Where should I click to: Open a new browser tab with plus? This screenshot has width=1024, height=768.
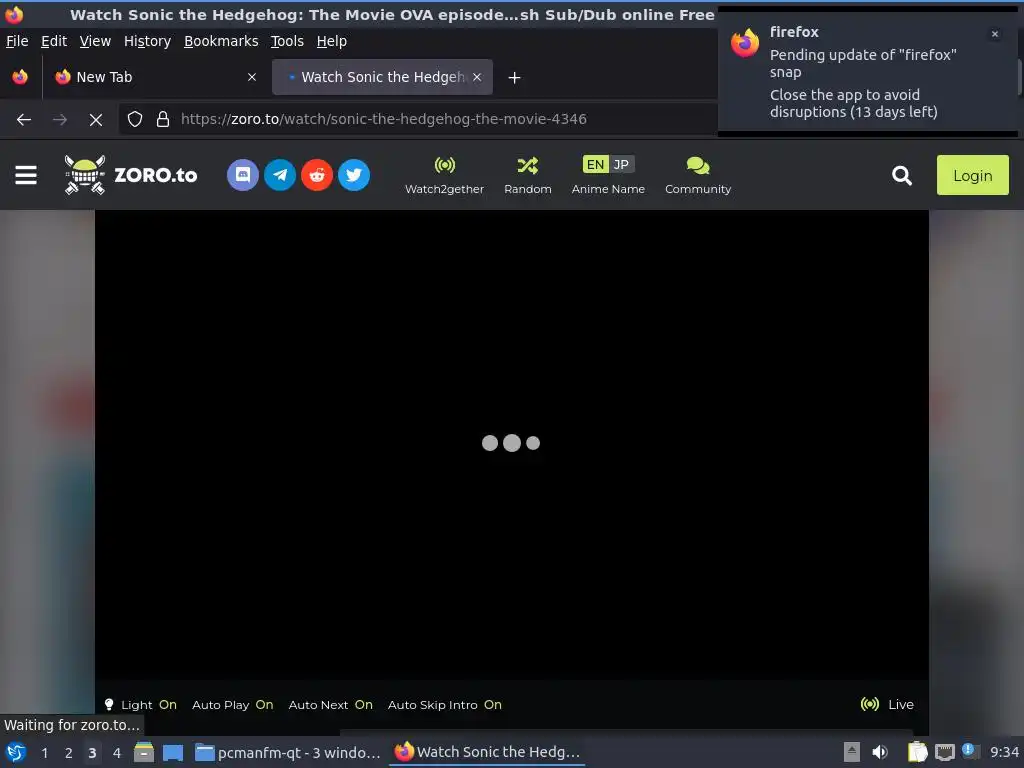pos(515,78)
